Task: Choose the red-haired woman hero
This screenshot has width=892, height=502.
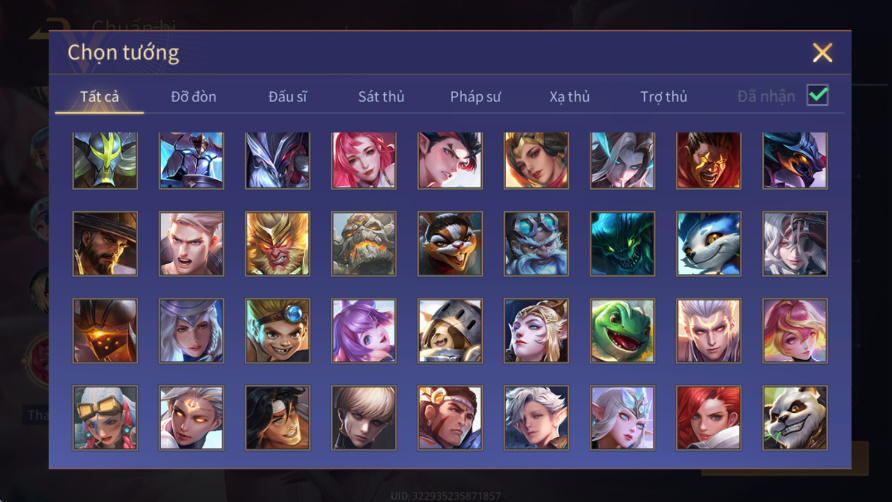Action: click(x=708, y=418)
